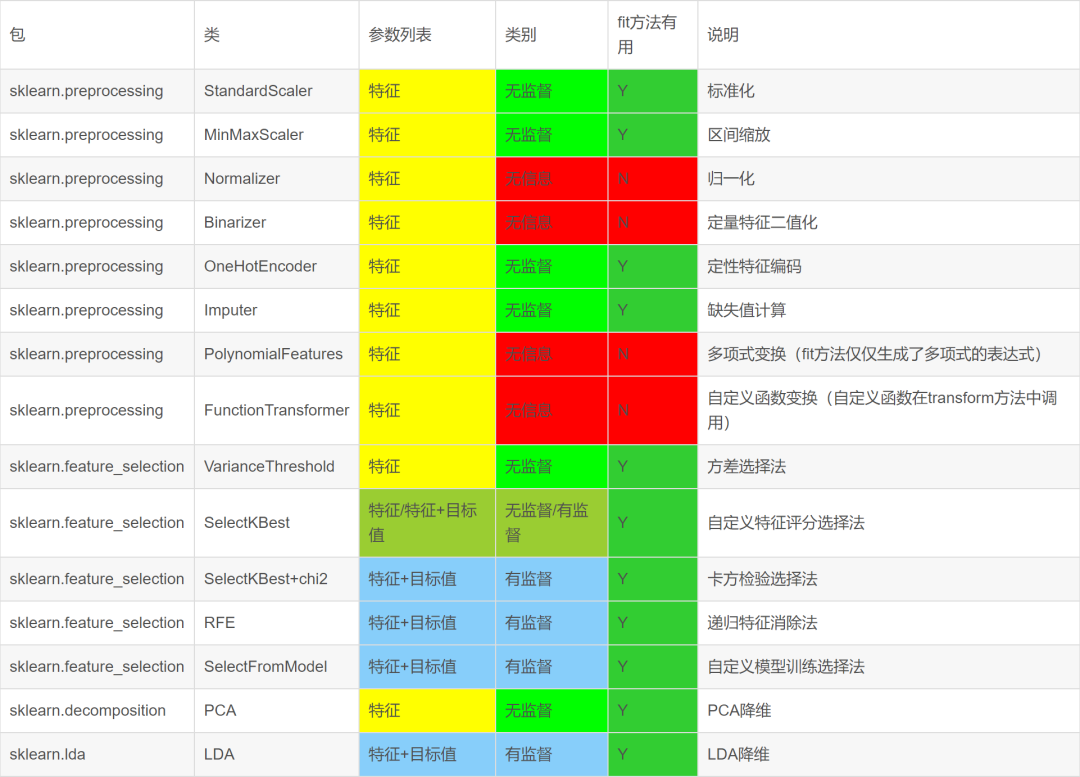This screenshot has height=777, width=1080.
Task: Click the description '自定义模型训练选择法'
Action: click(889, 667)
